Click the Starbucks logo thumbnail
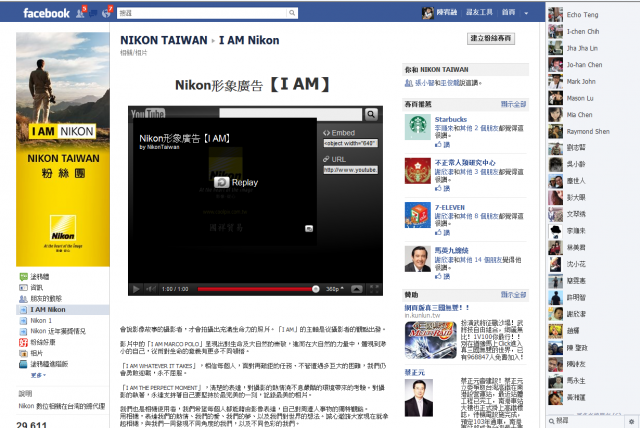The image size is (640, 428). [x=418, y=127]
